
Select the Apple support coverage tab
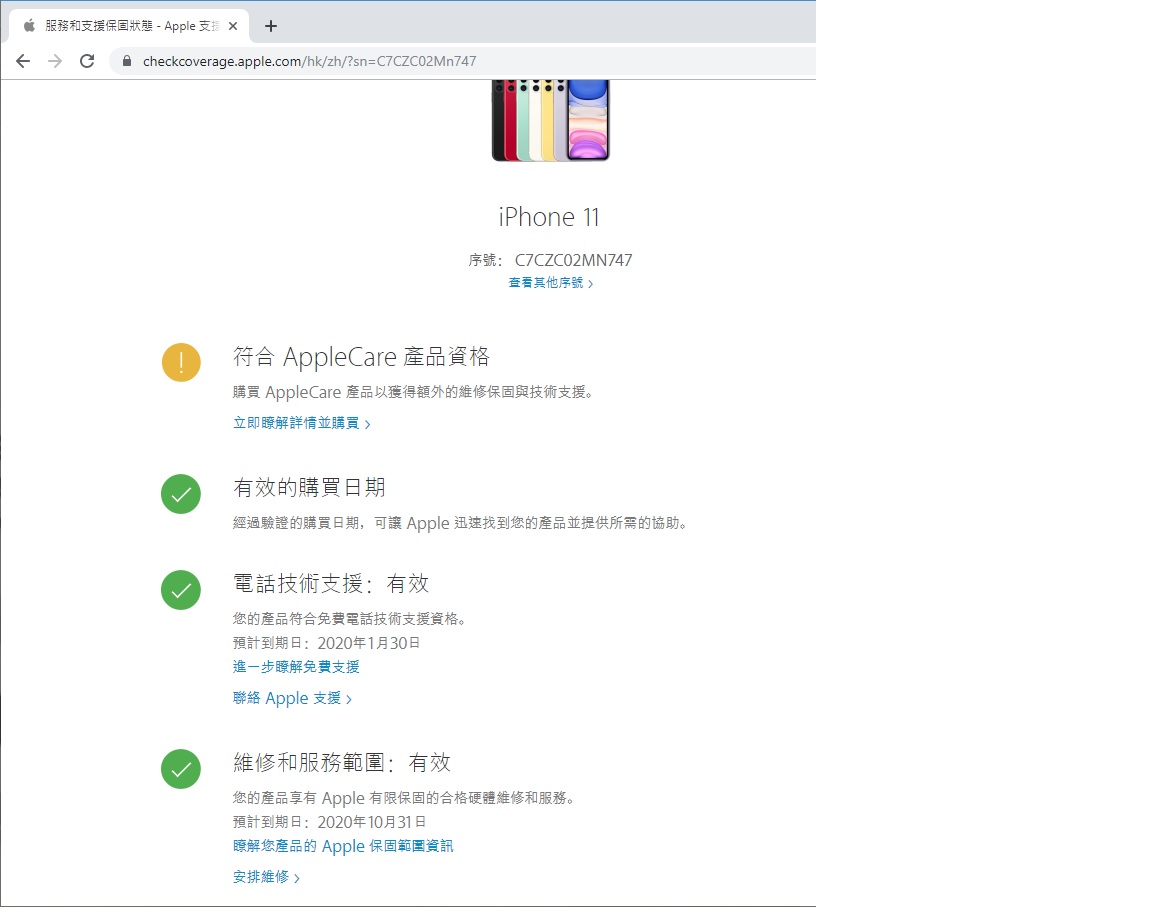pos(129,26)
